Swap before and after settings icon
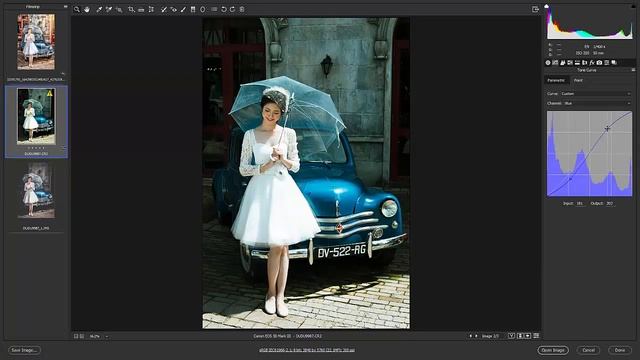The height and width of the screenshot is (360, 640). click(x=520, y=336)
